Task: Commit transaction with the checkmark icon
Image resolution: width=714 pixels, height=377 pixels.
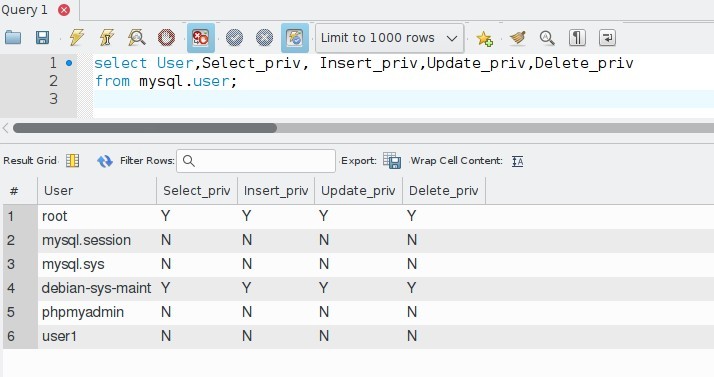Action: (235, 38)
